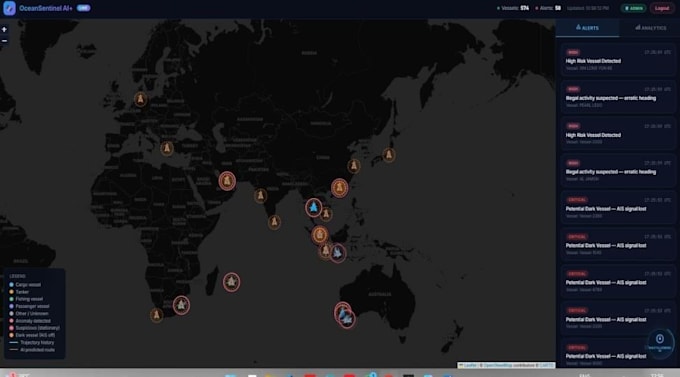This screenshot has width=680, height=377.
Task: Click the OceanSentinel AI+ title text
Action: (x=46, y=8)
